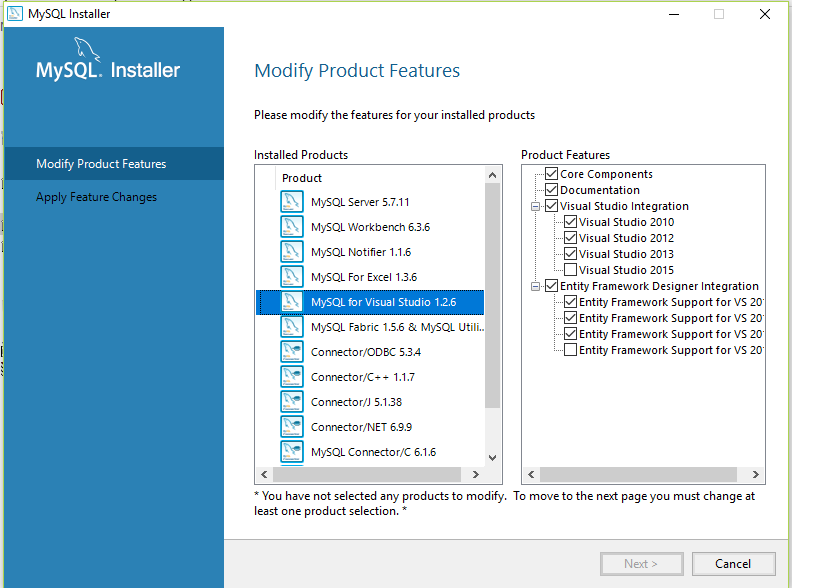
Task: Select Connector/J 5.1.38 row
Action: [x=370, y=402]
